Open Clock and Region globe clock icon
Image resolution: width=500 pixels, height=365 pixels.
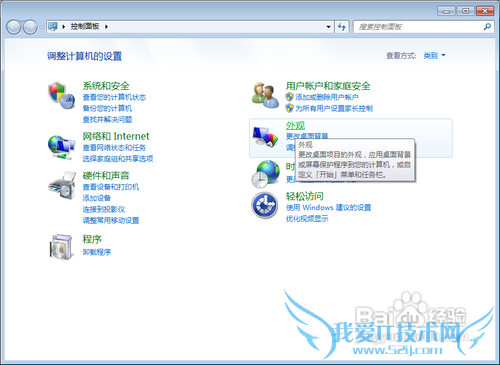point(265,174)
